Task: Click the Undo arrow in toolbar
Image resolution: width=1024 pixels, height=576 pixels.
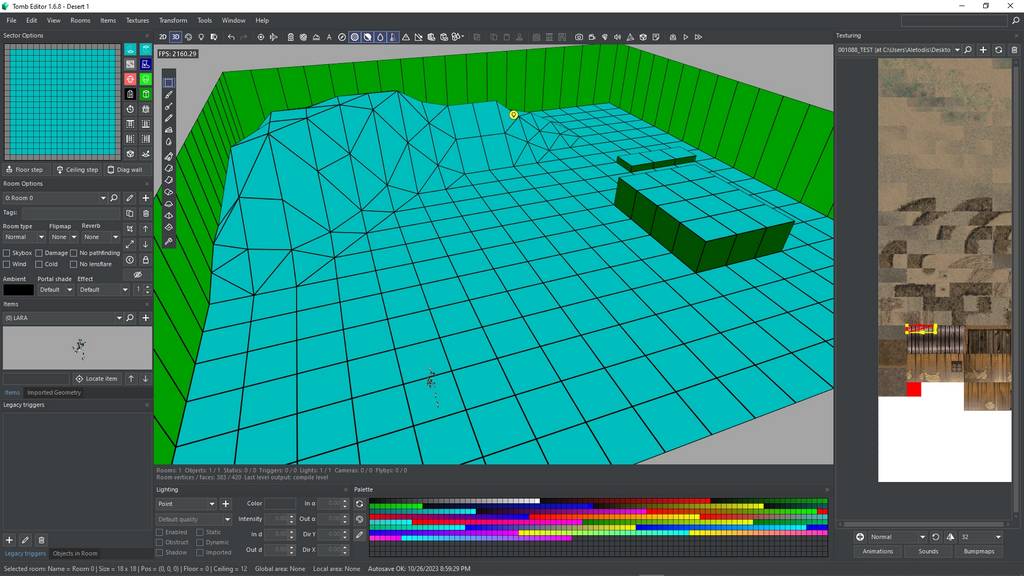Action: (x=231, y=37)
